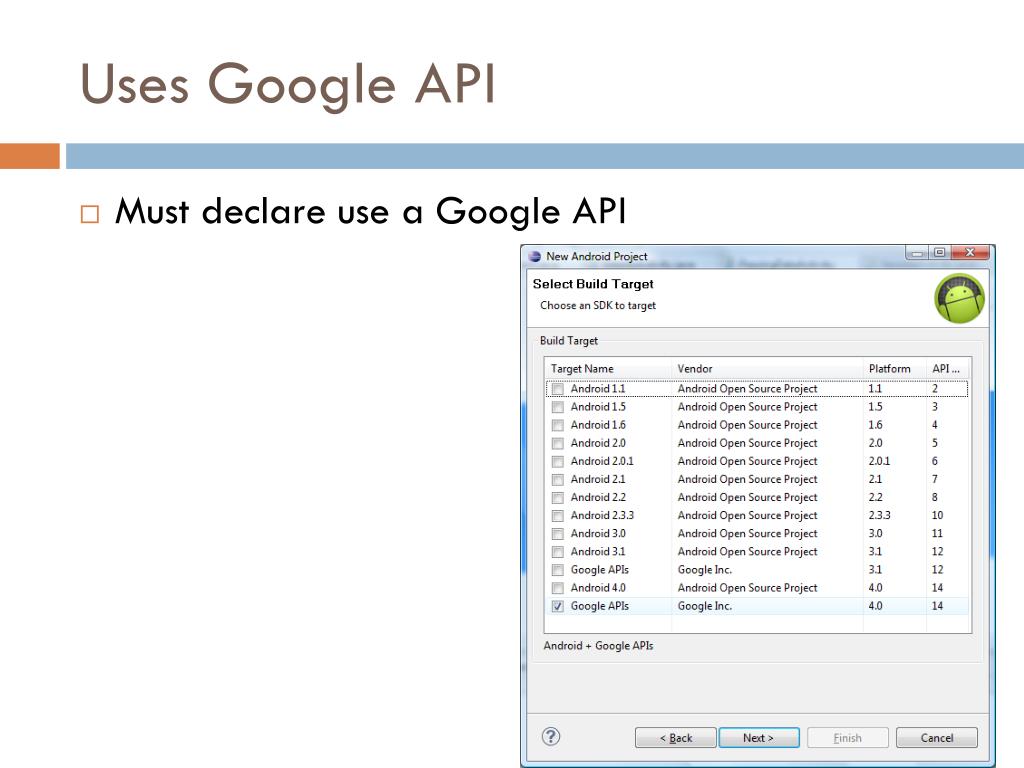The height and width of the screenshot is (768, 1024).
Task: Check the Android 2.0.1 checkbox
Action: tap(558, 462)
